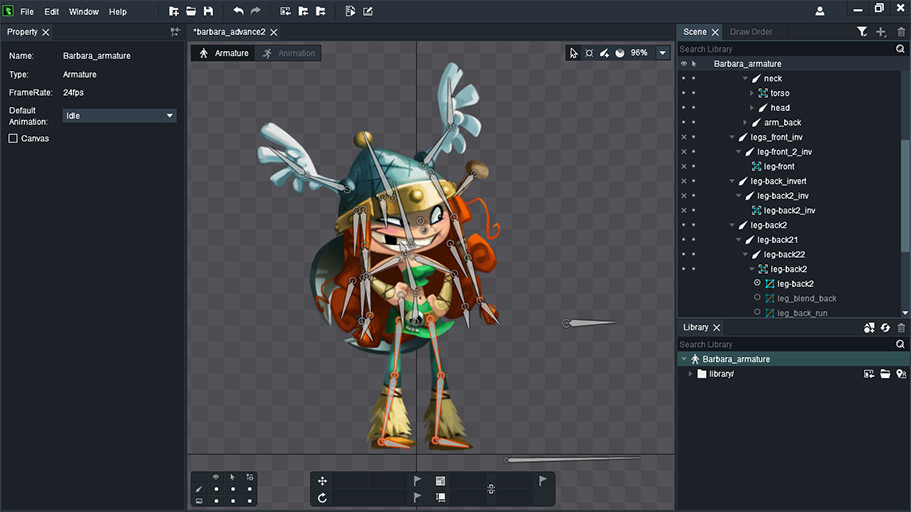
Task: Click the export folder icon with right arrow
Action: point(320,11)
